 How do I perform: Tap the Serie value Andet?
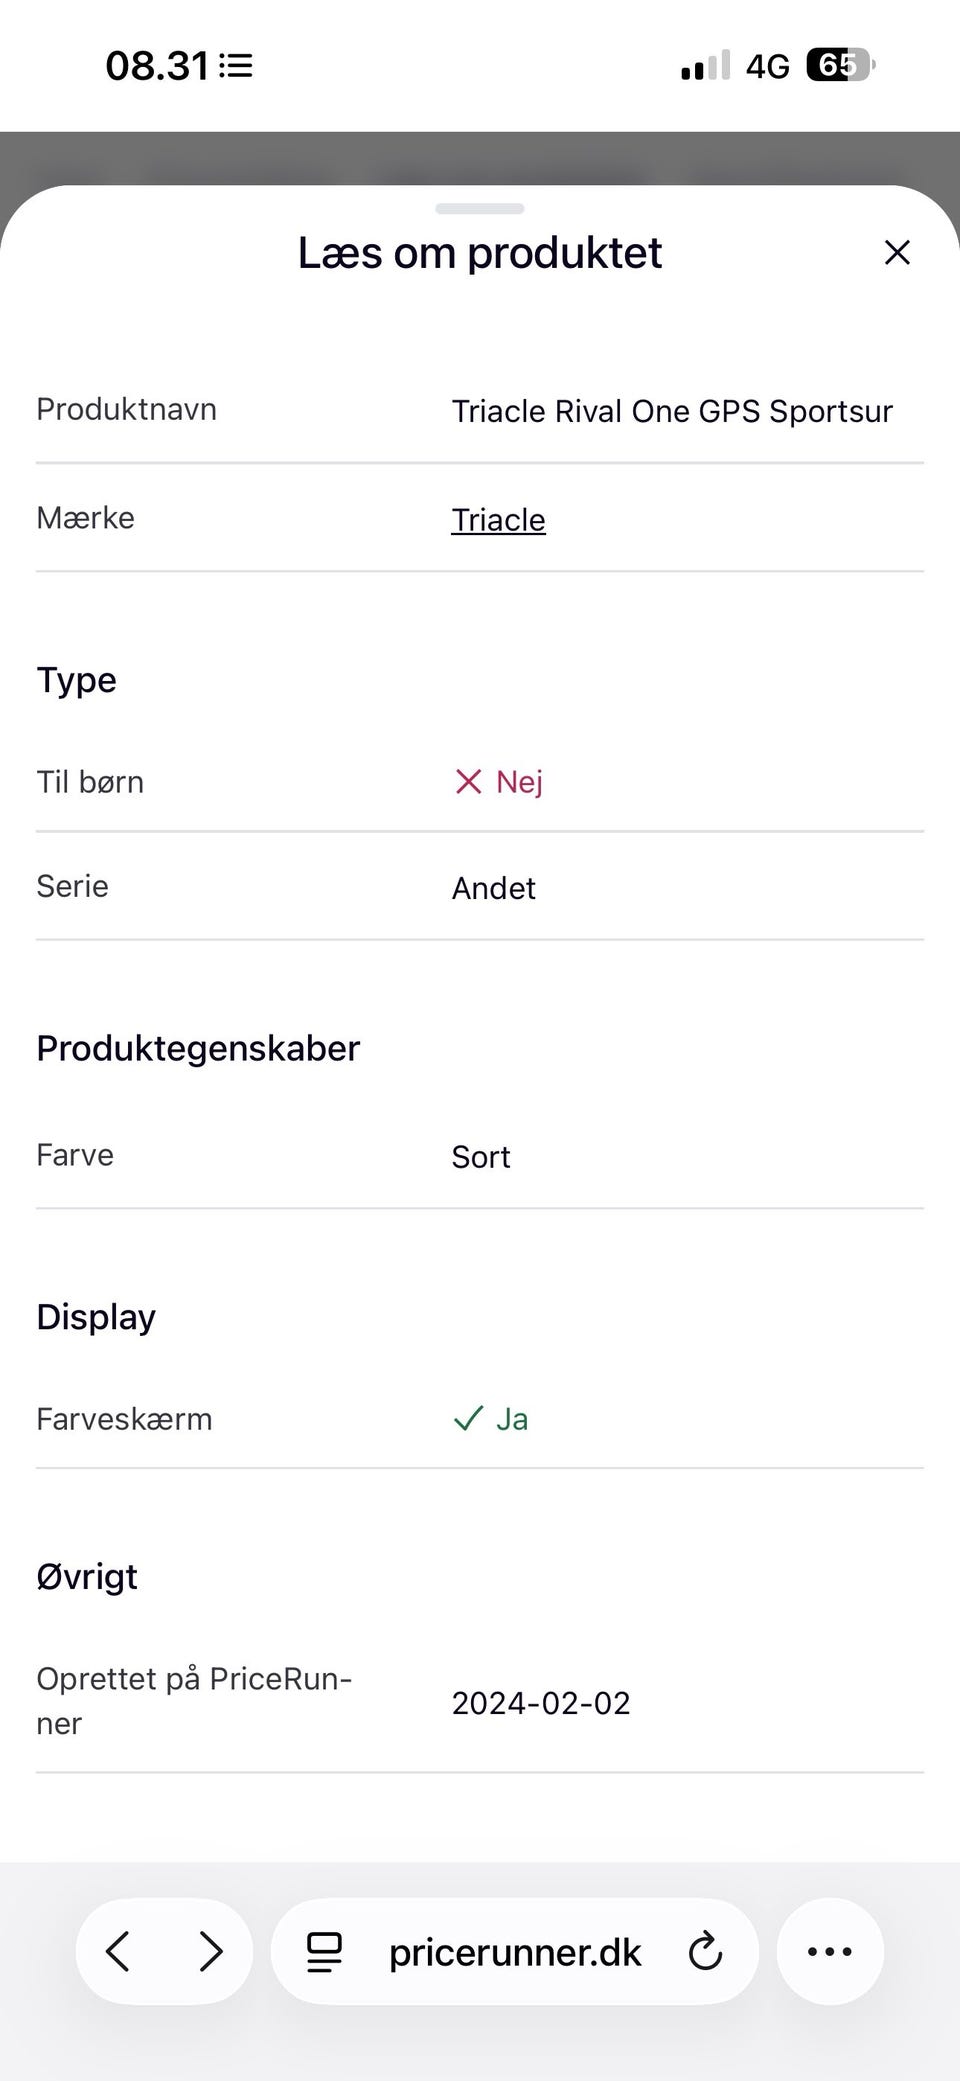click(x=494, y=888)
